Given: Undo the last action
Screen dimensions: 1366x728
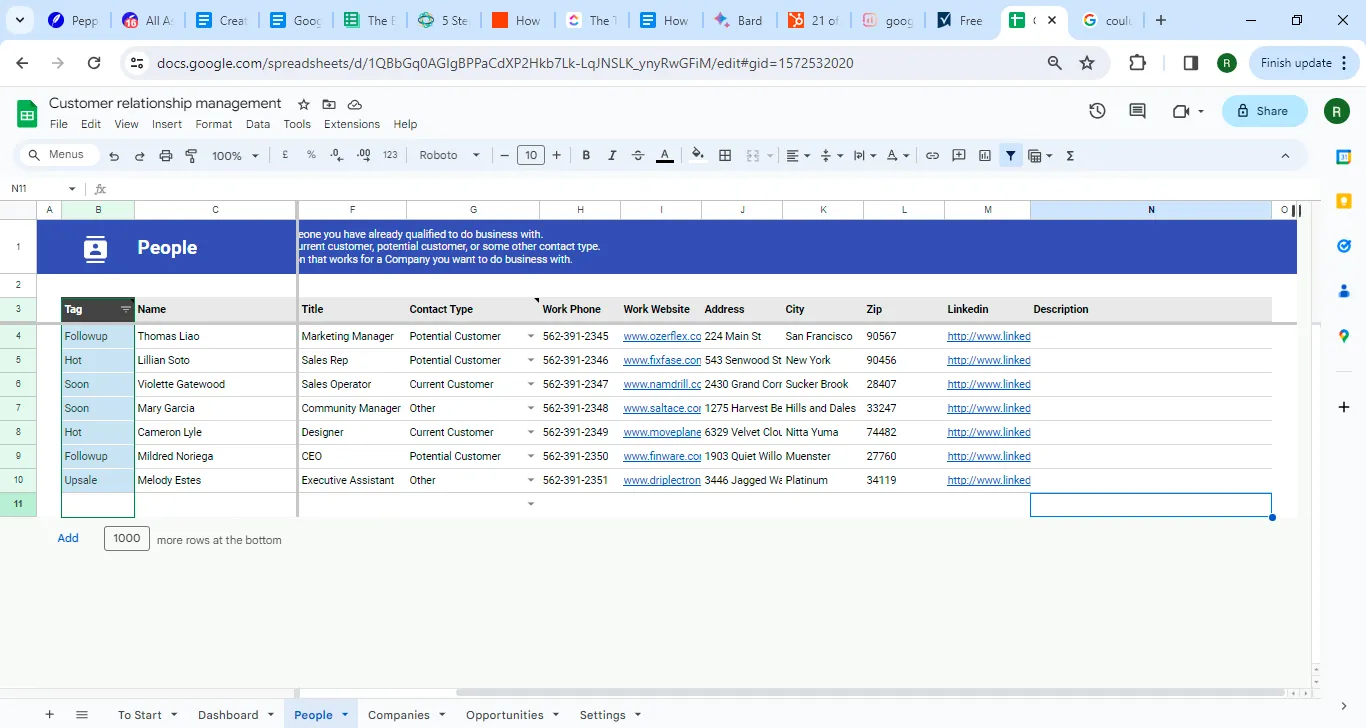Looking at the screenshot, I should (114, 156).
